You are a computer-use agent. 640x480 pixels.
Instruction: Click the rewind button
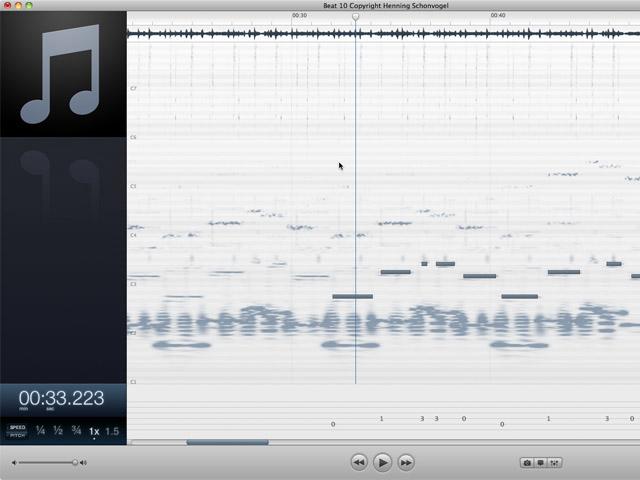pyautogui.click(x=359, y=462)
